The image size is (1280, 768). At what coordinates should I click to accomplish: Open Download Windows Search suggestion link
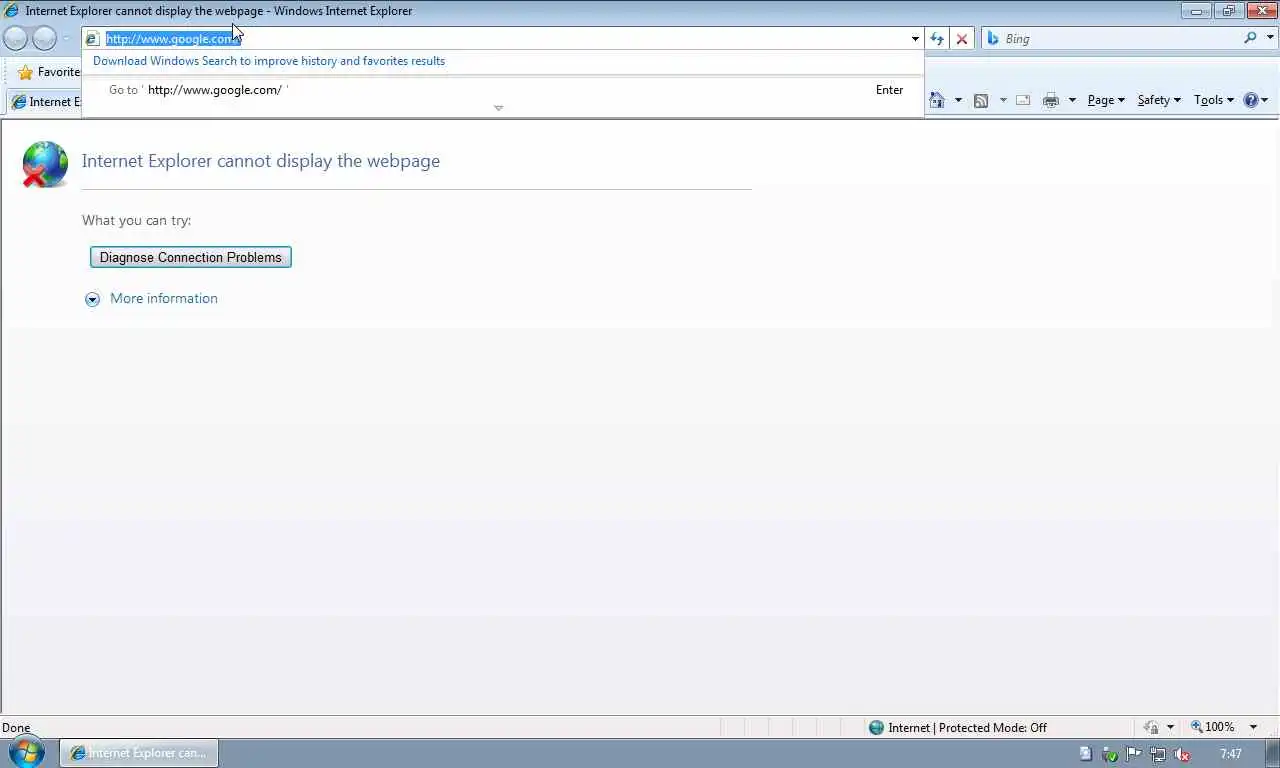tap(269, 61)
